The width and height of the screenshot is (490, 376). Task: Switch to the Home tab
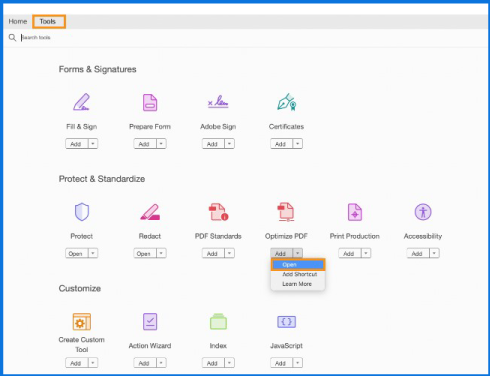18,22
